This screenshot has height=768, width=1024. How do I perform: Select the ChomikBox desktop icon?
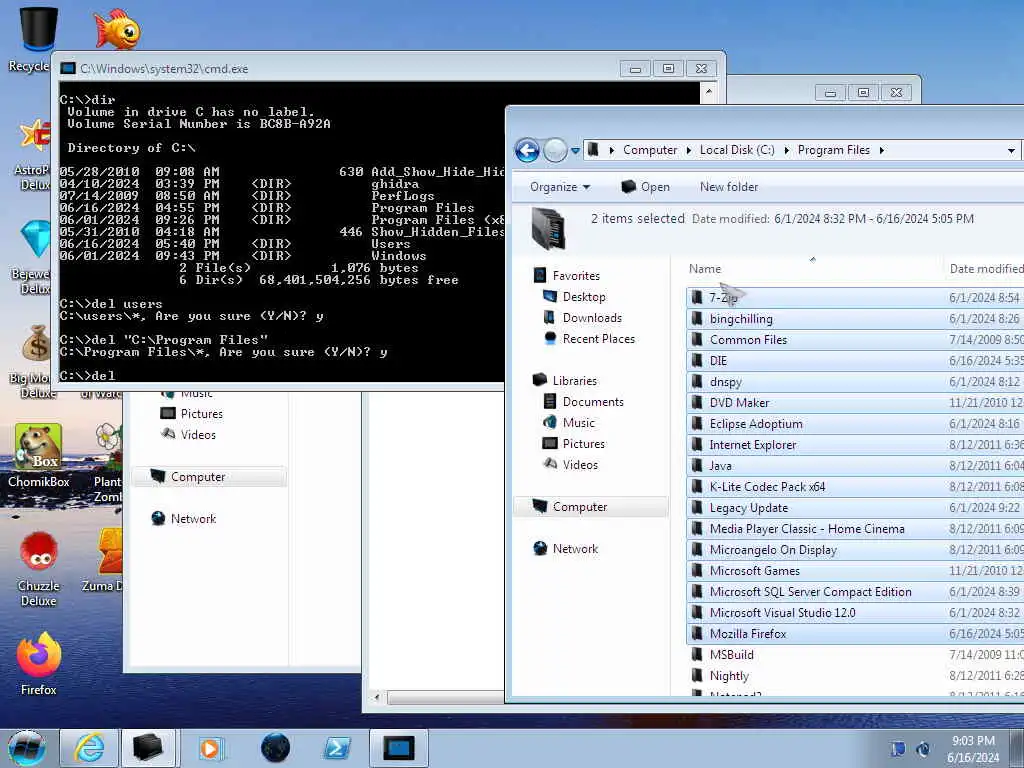point(39,456)
